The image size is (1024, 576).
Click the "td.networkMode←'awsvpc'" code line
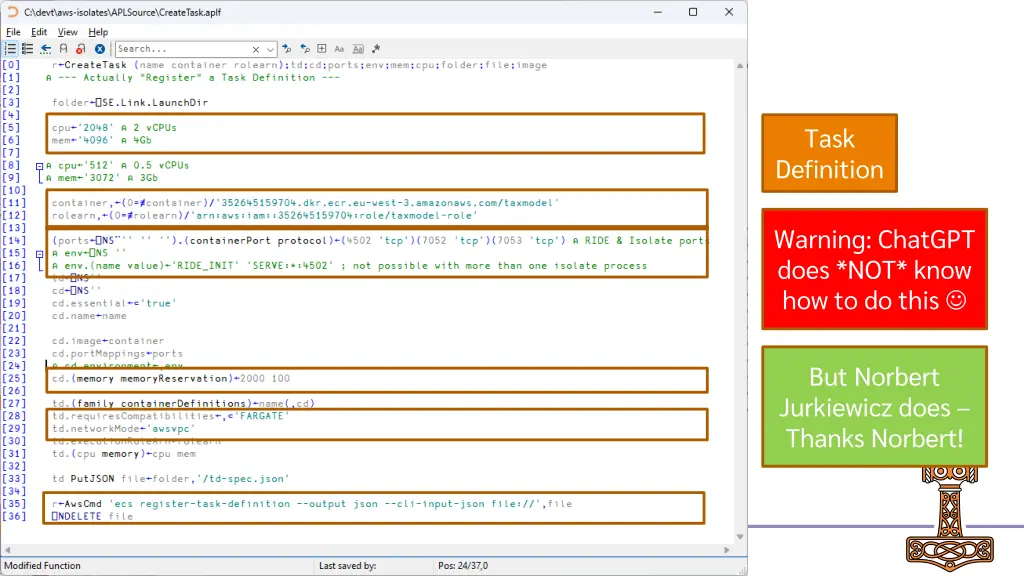pyautogui.click(x=123, y=429)
